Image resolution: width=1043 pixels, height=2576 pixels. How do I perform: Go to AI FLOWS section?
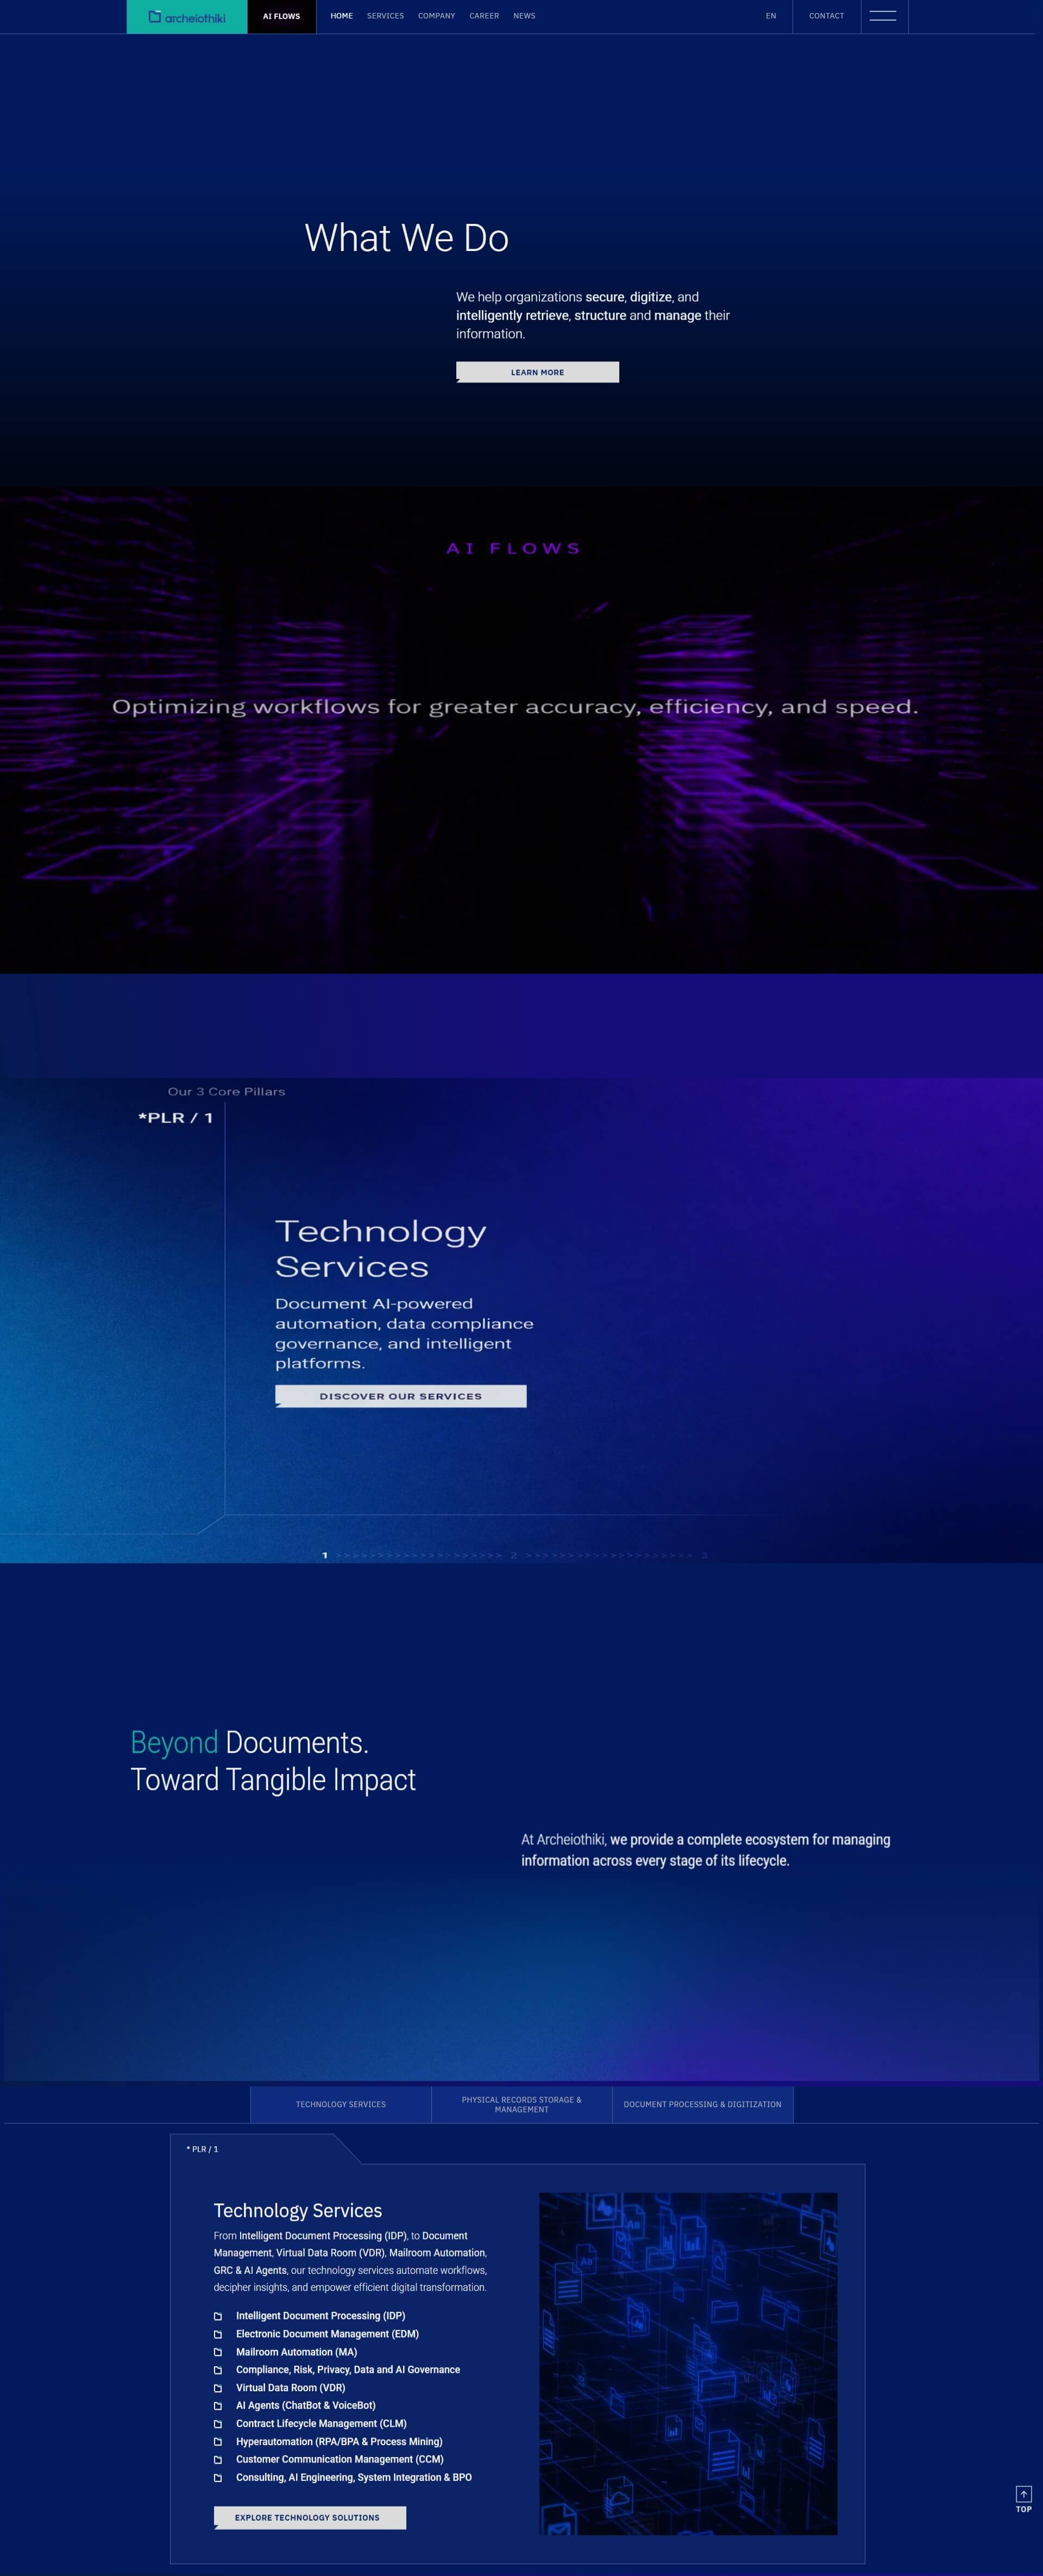[281, 16]
